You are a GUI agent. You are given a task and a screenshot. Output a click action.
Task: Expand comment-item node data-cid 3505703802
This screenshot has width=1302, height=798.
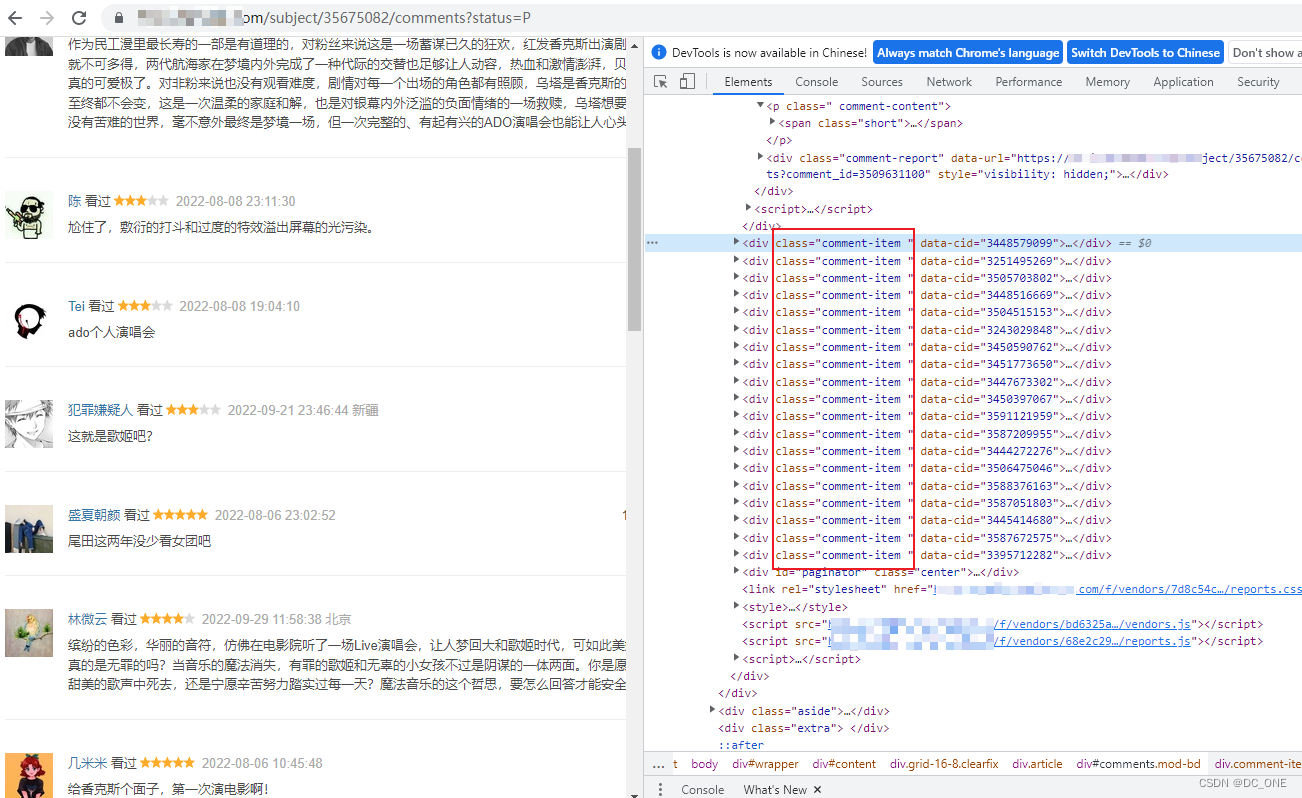point(737,278)
